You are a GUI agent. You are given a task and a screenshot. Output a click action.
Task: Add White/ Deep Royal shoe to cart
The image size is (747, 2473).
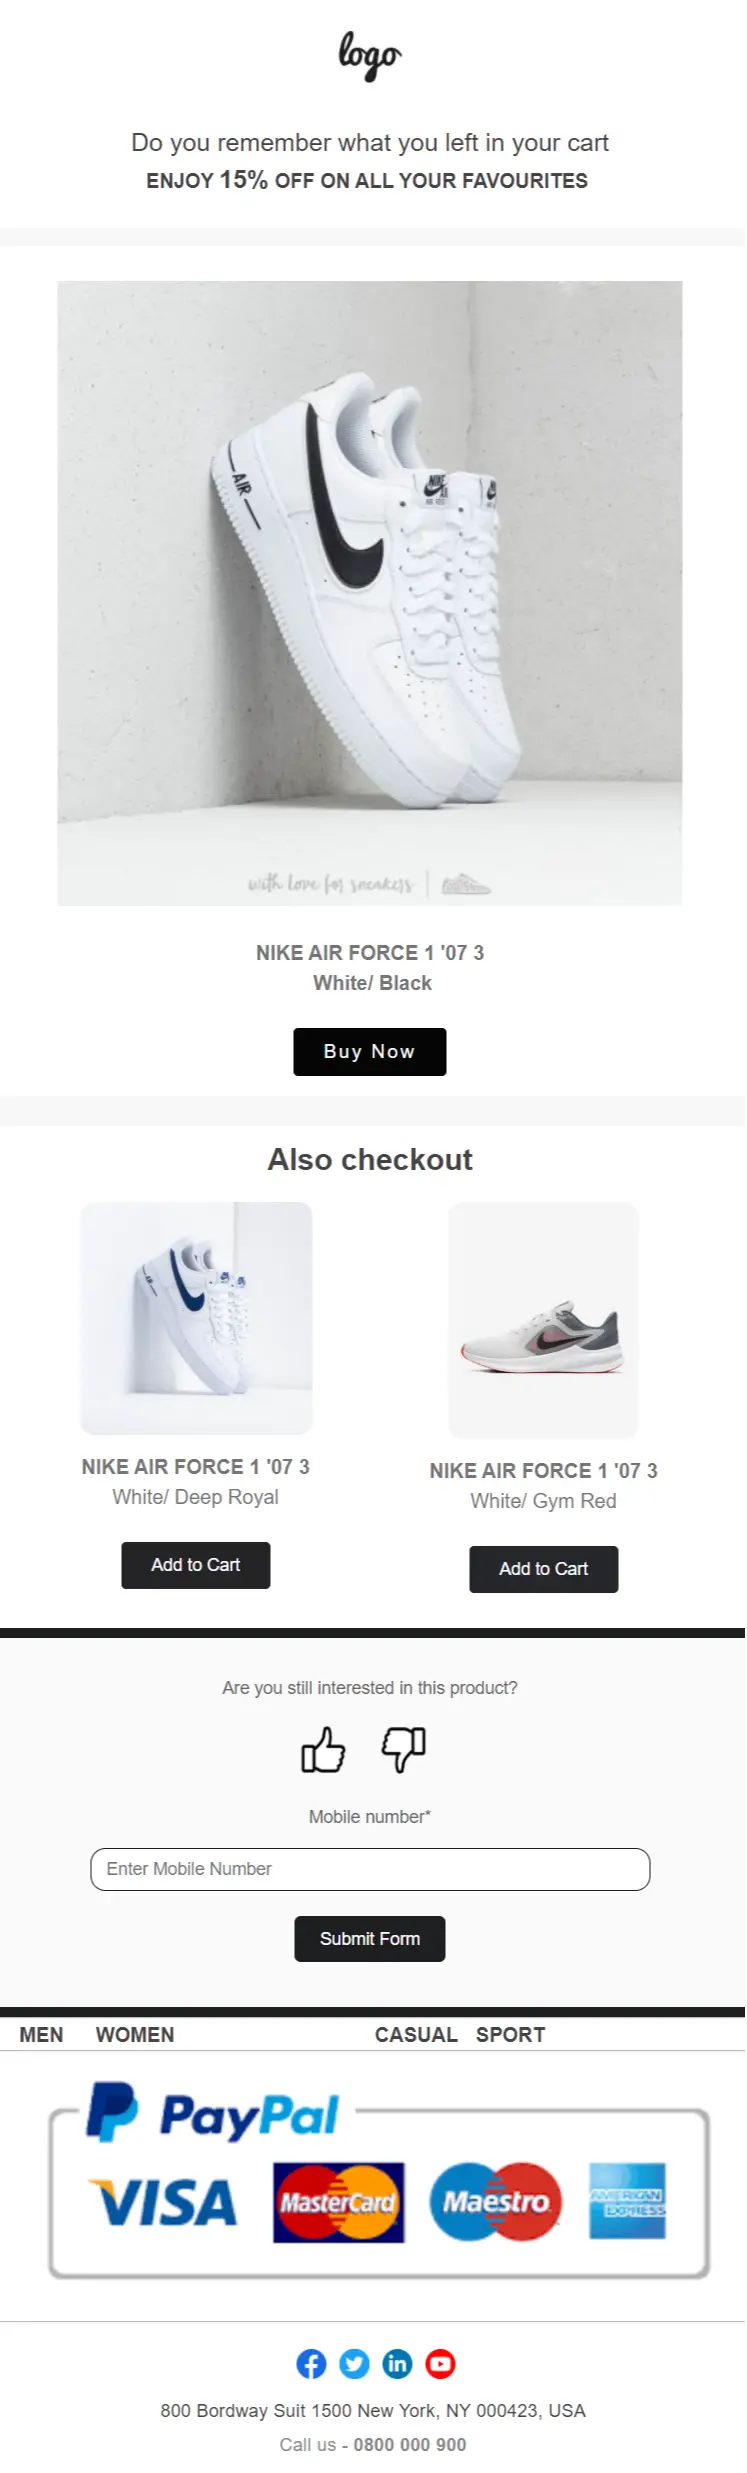[x=196, y=1565]
